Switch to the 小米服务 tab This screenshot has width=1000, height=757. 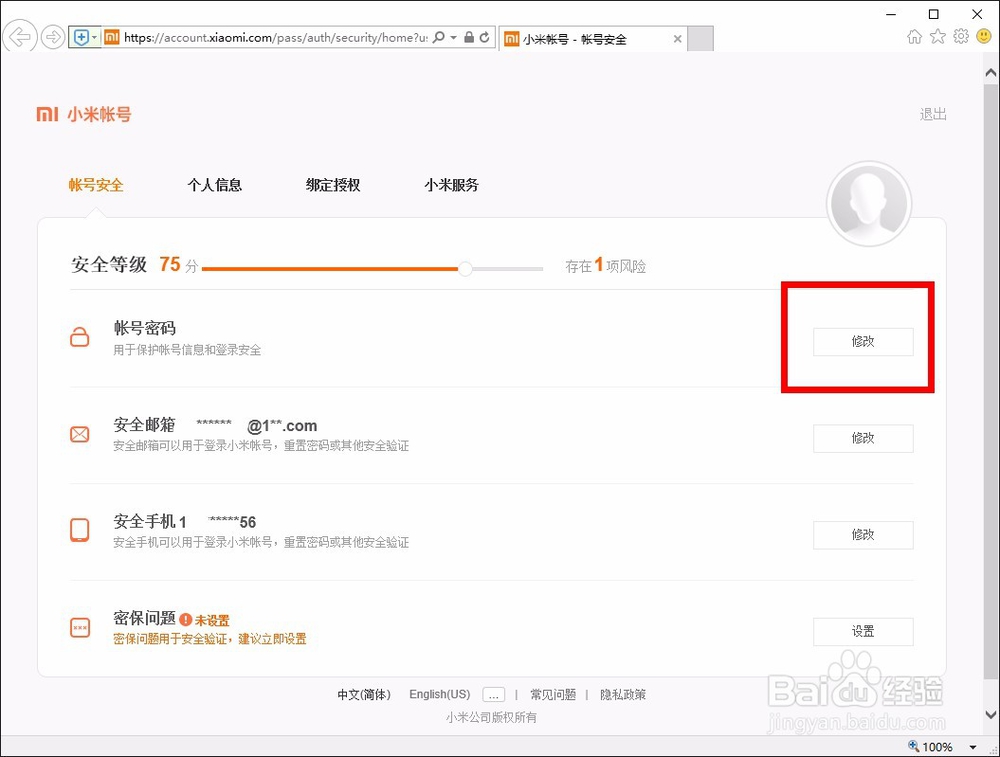coord(452,185)
